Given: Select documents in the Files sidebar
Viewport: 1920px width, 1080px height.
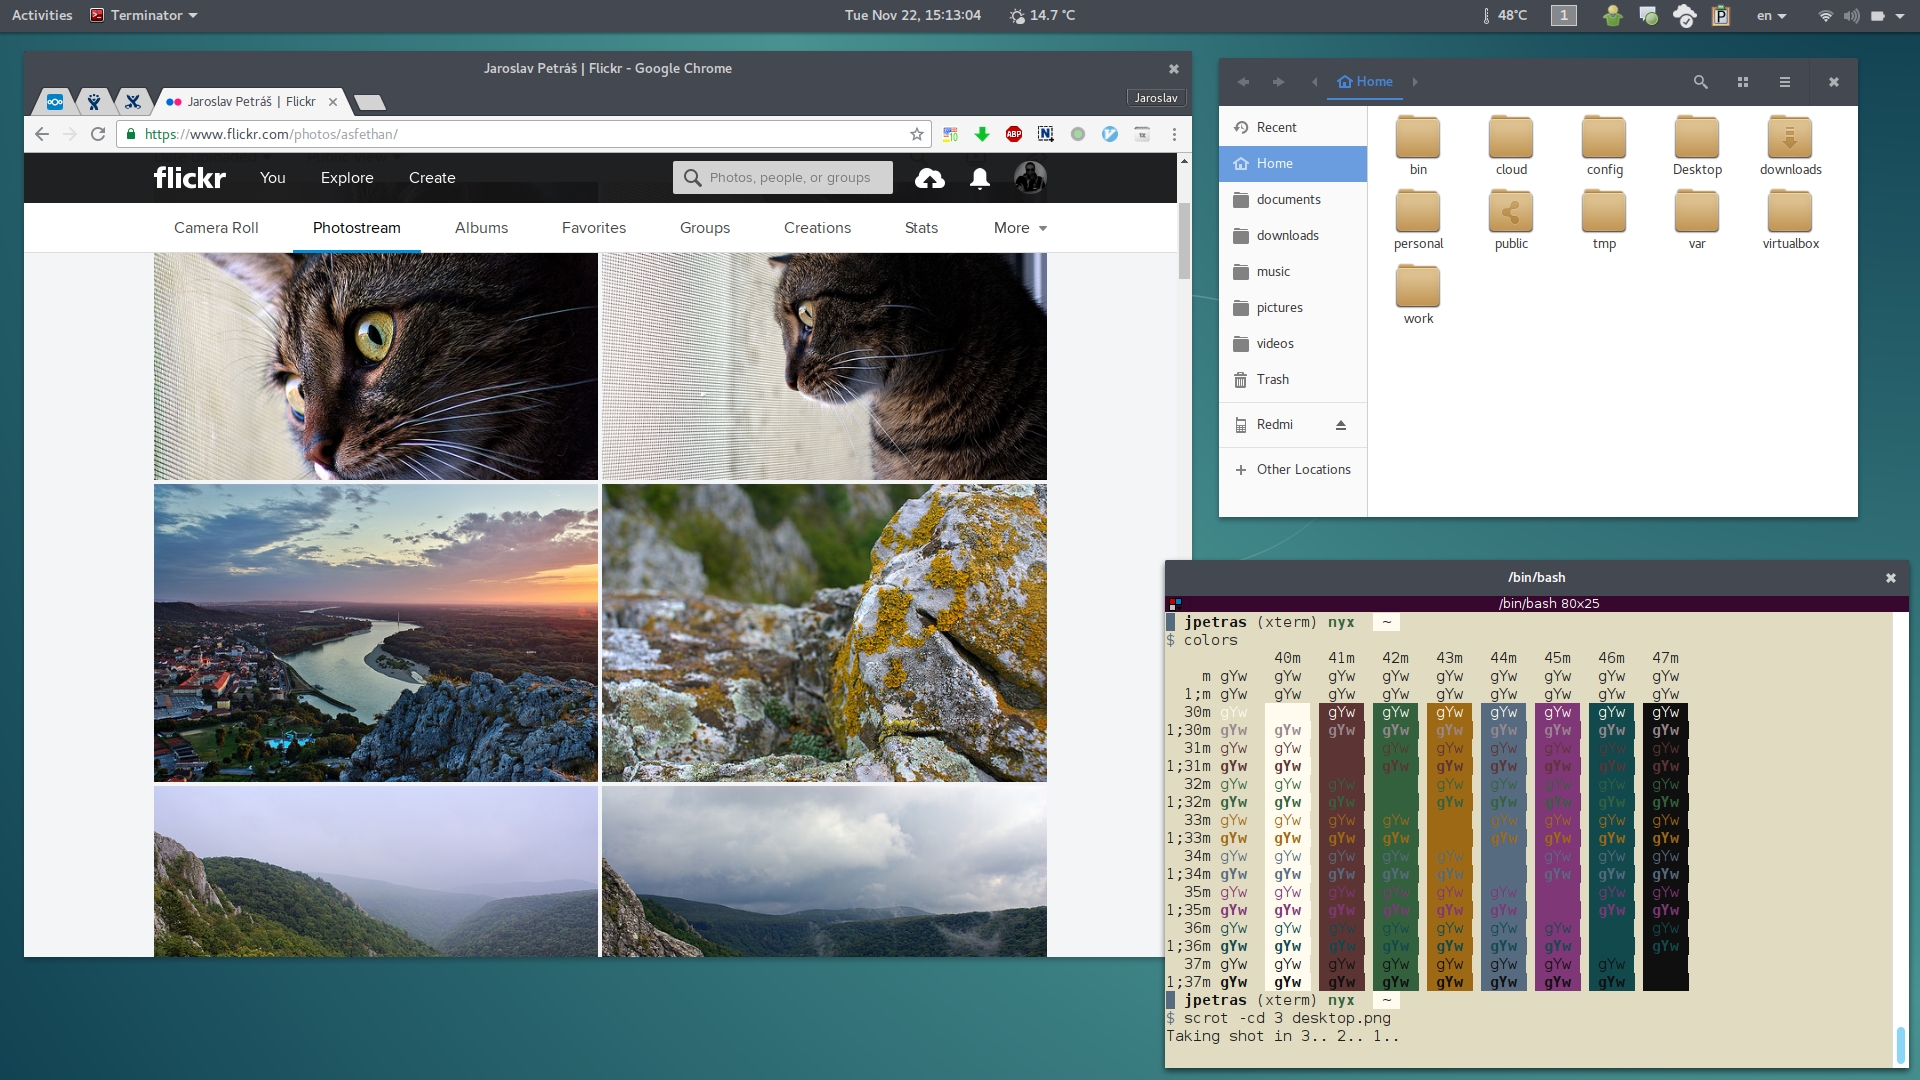Looking at the screenshot, I should pos(1293,200).
